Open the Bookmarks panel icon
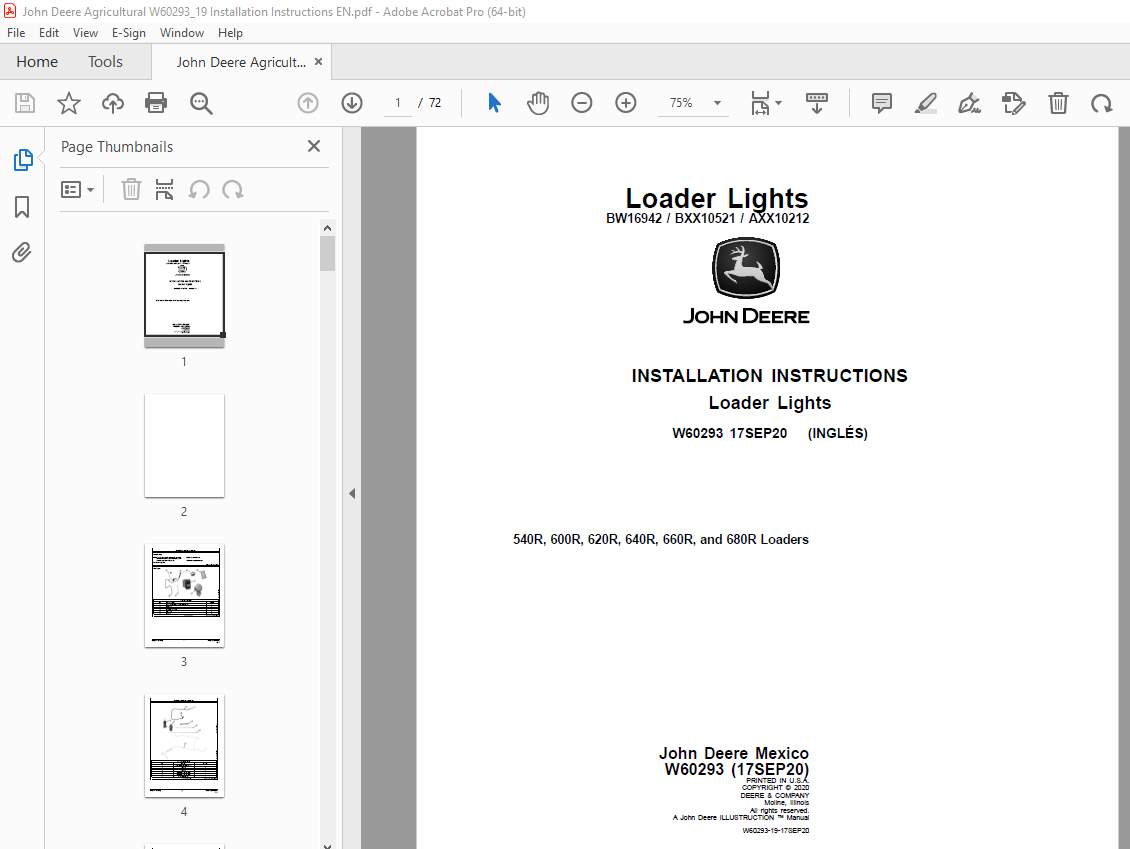Image resolution: width=1130 pixels, height=849 pixels. tap(22, 207)
